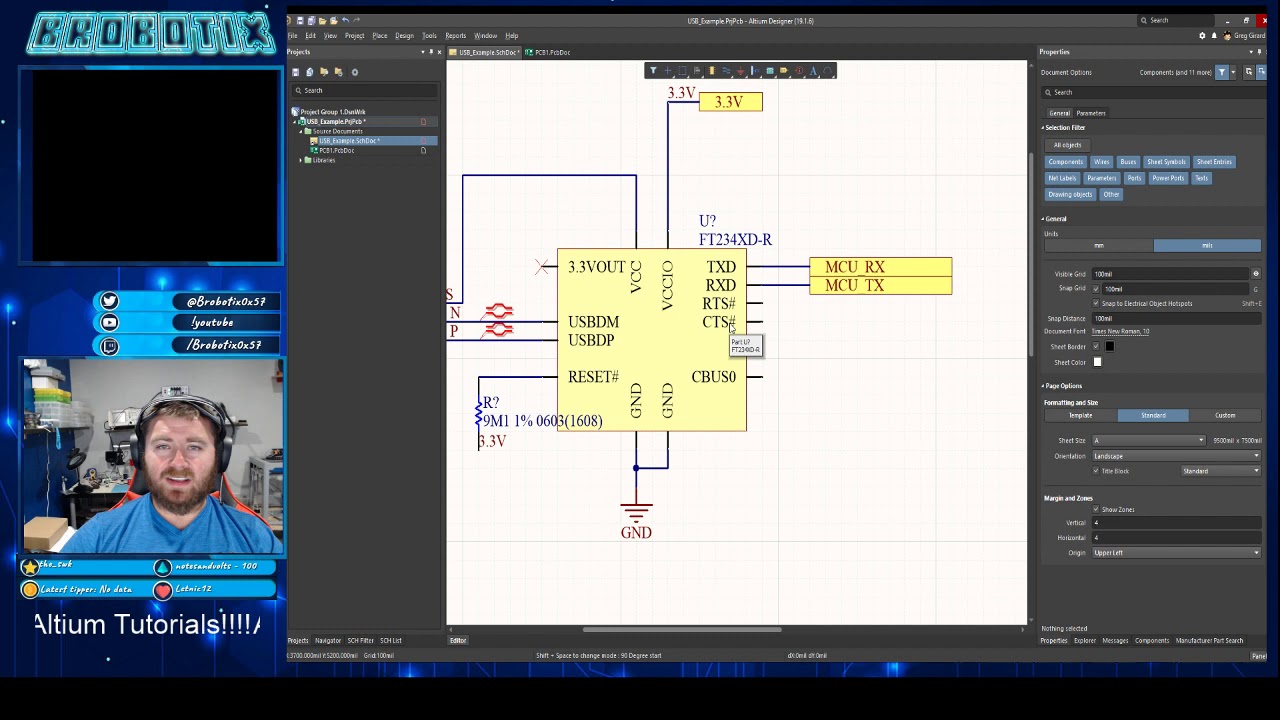Open the Sheet Size dropdown
The image size is (1280, 720).
(x=1149, y=441)
